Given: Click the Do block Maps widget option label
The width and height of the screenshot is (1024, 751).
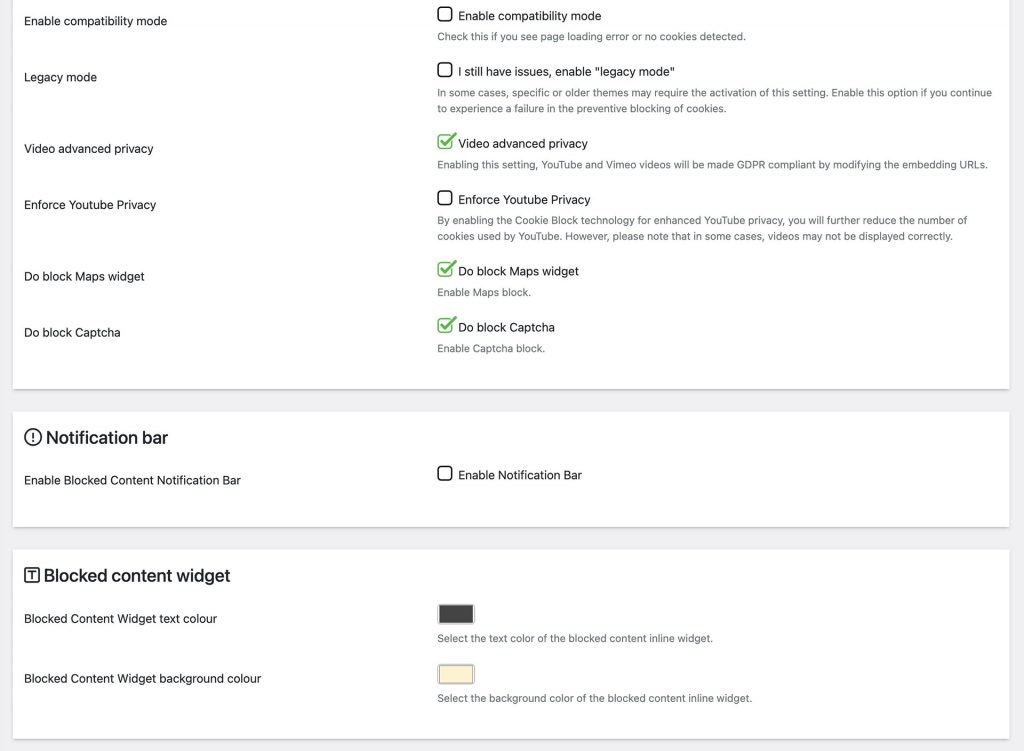Looking at the screenshot, I should (x=518, y=271).
